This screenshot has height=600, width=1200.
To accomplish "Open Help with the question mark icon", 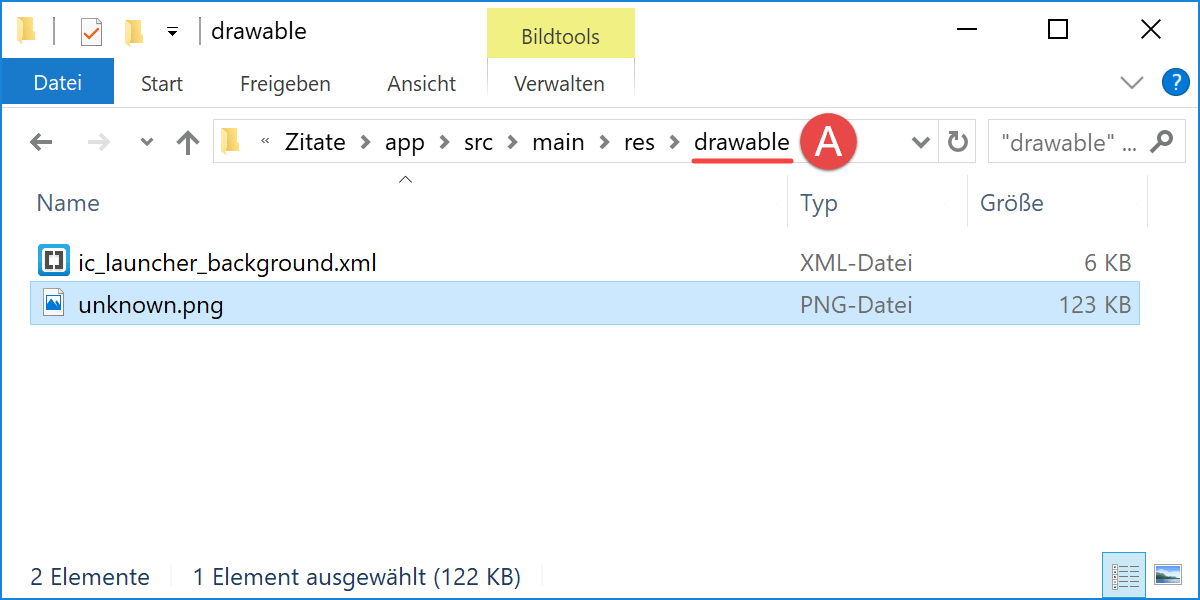I will tap(1175, 83).
